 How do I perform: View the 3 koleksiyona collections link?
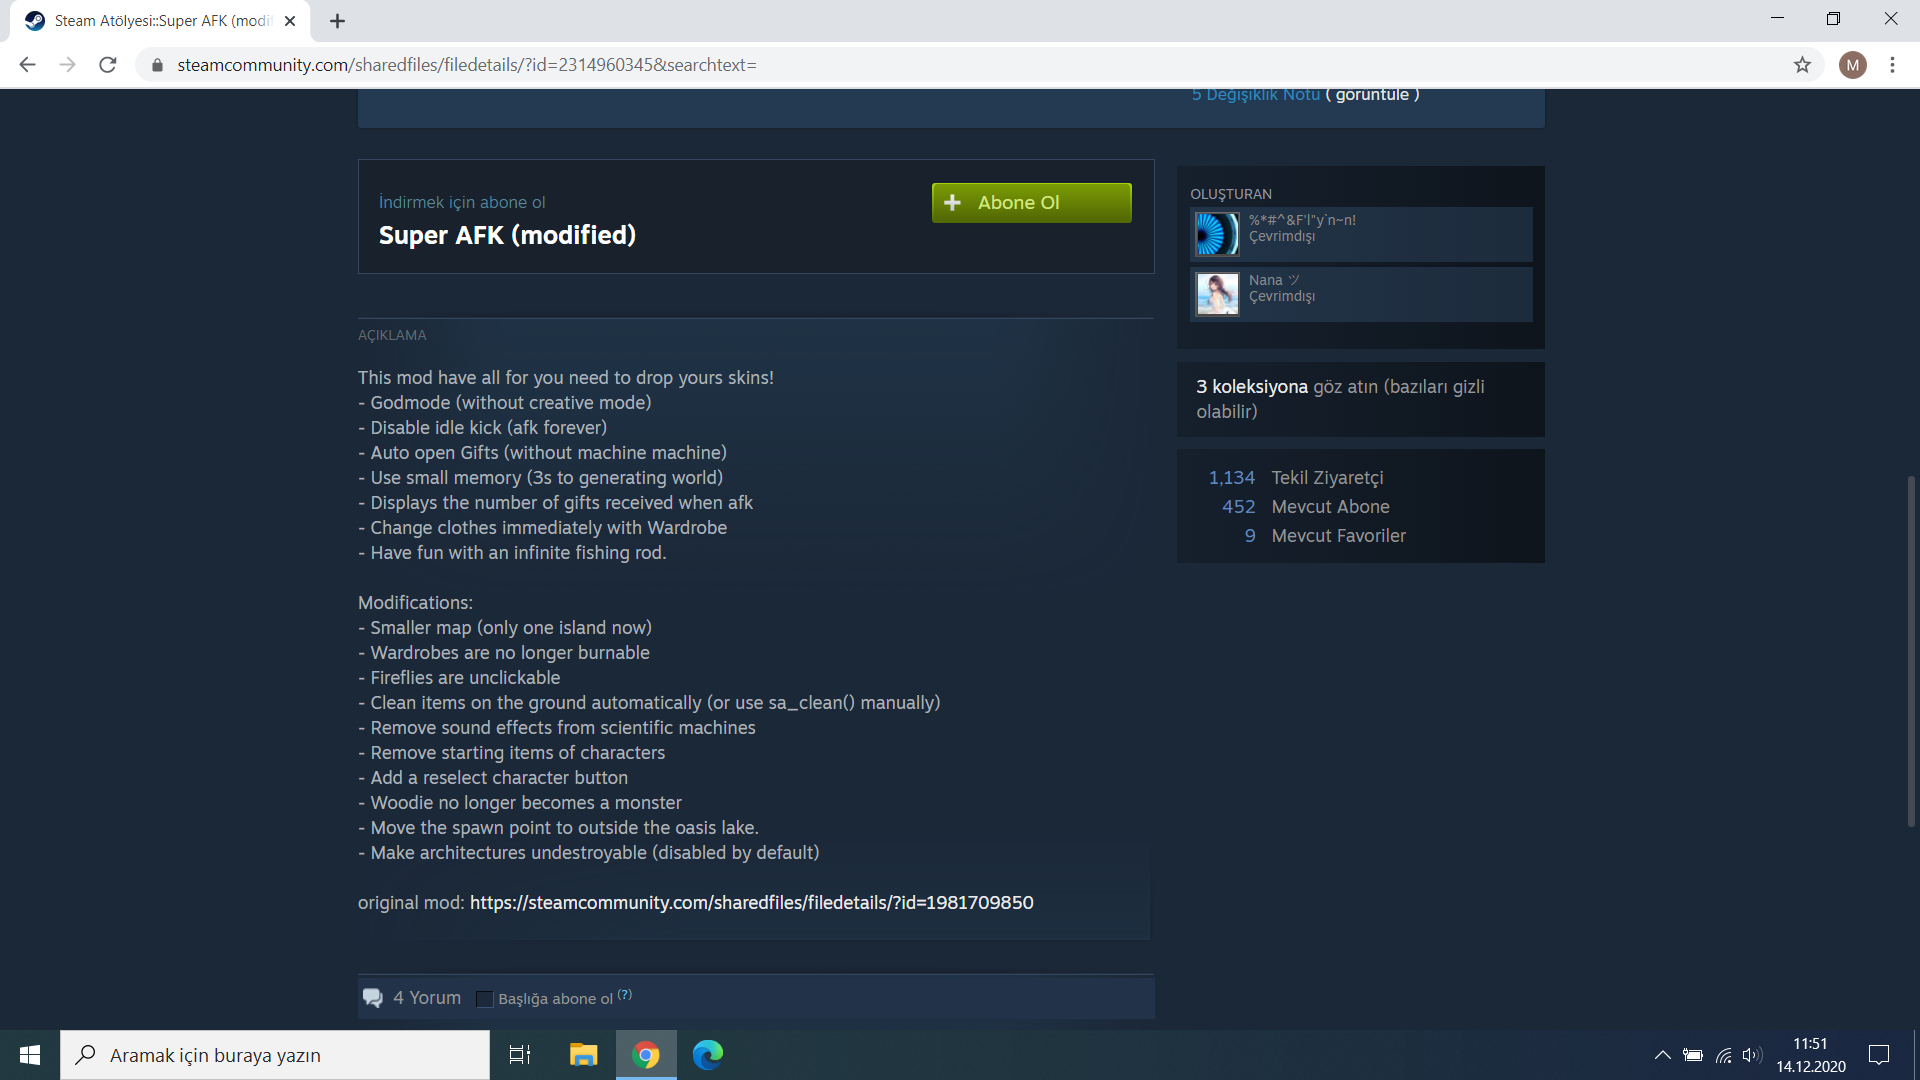click(x=1251, y=387)
